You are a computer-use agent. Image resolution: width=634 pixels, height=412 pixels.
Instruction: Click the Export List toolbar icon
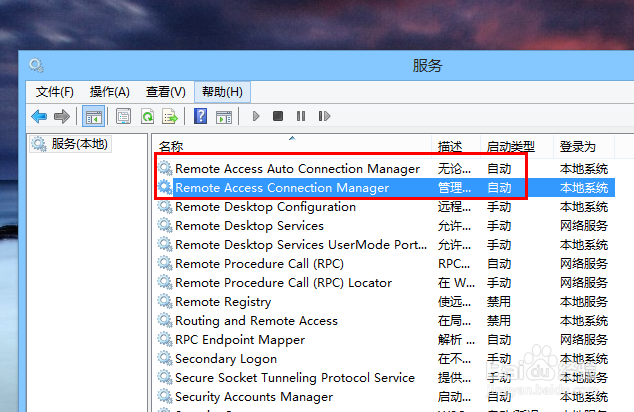(170, 116)
